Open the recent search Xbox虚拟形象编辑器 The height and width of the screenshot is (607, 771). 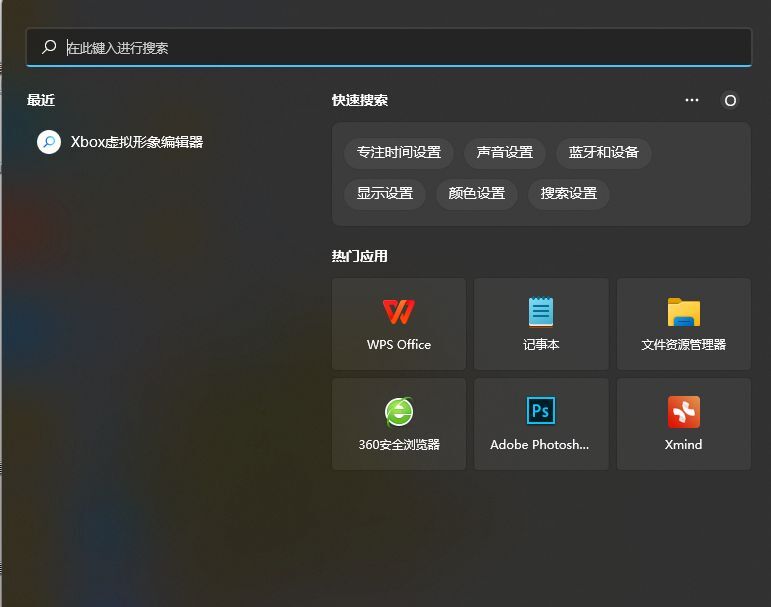[120, 142]
